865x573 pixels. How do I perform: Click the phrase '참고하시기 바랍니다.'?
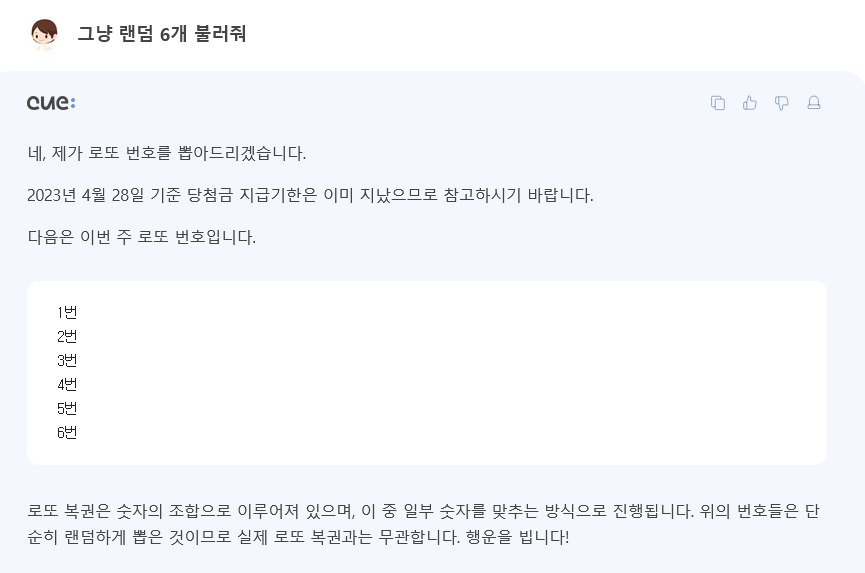[519, 195]
